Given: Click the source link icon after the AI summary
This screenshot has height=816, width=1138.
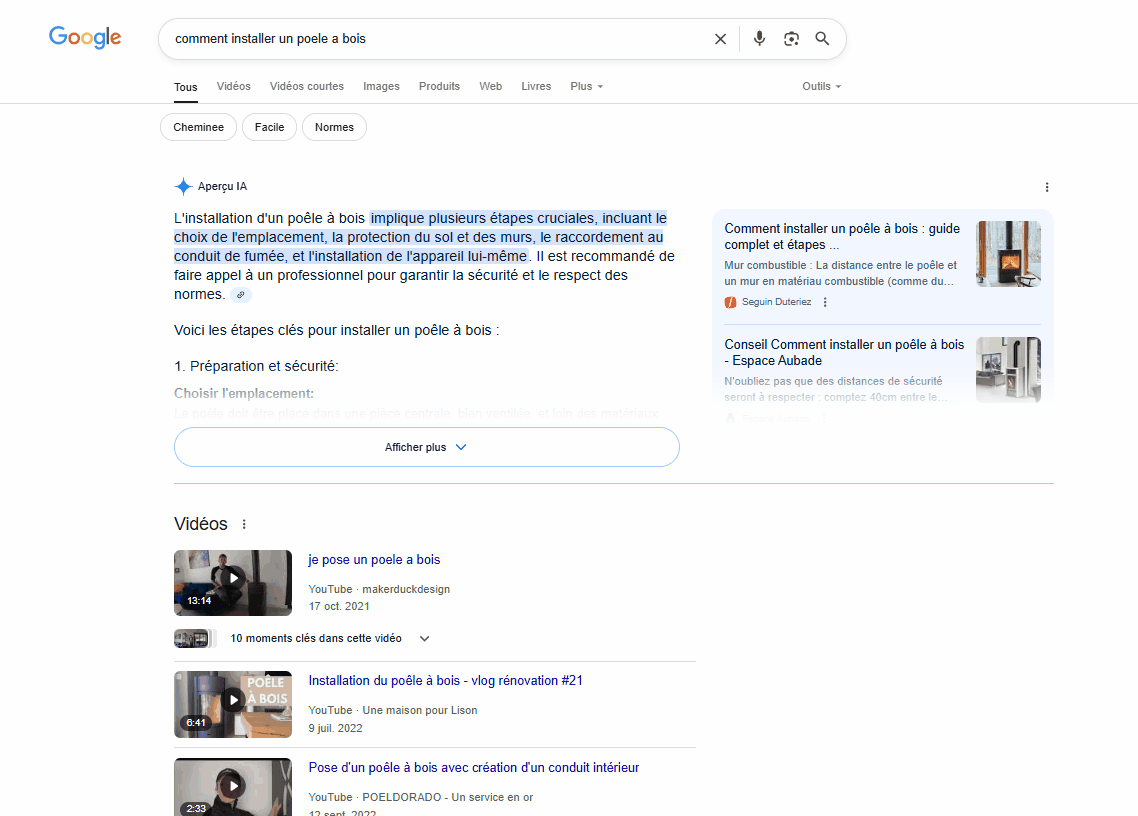Looking at the screenshot, I should tap(241, 295).
